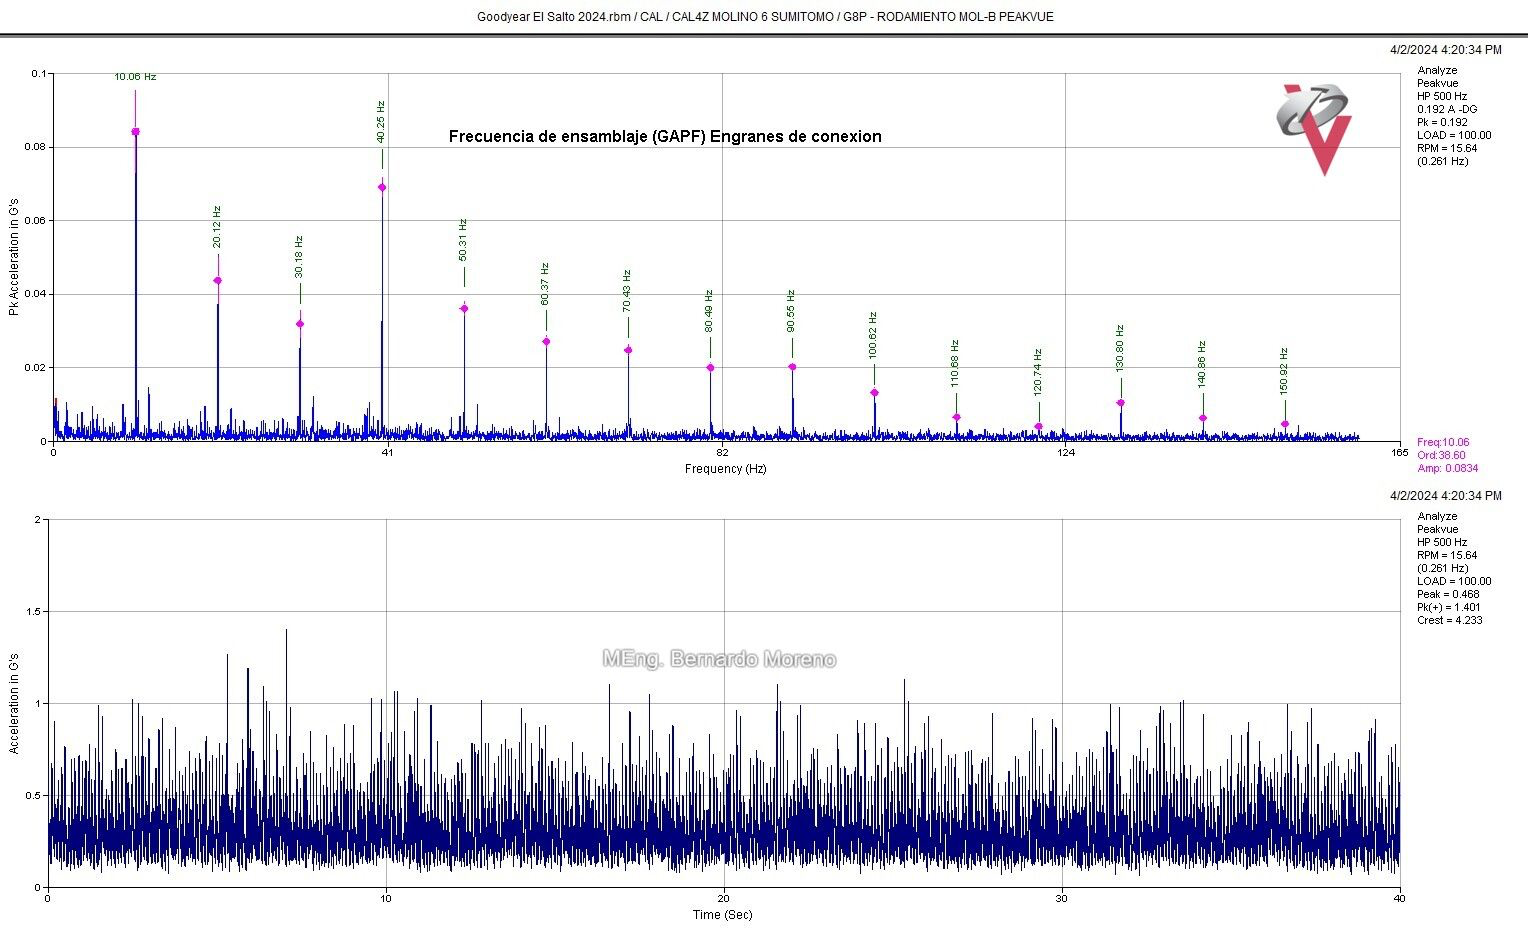Click the Goodyear El Salto 2024.rbm title path

point(765,17)
